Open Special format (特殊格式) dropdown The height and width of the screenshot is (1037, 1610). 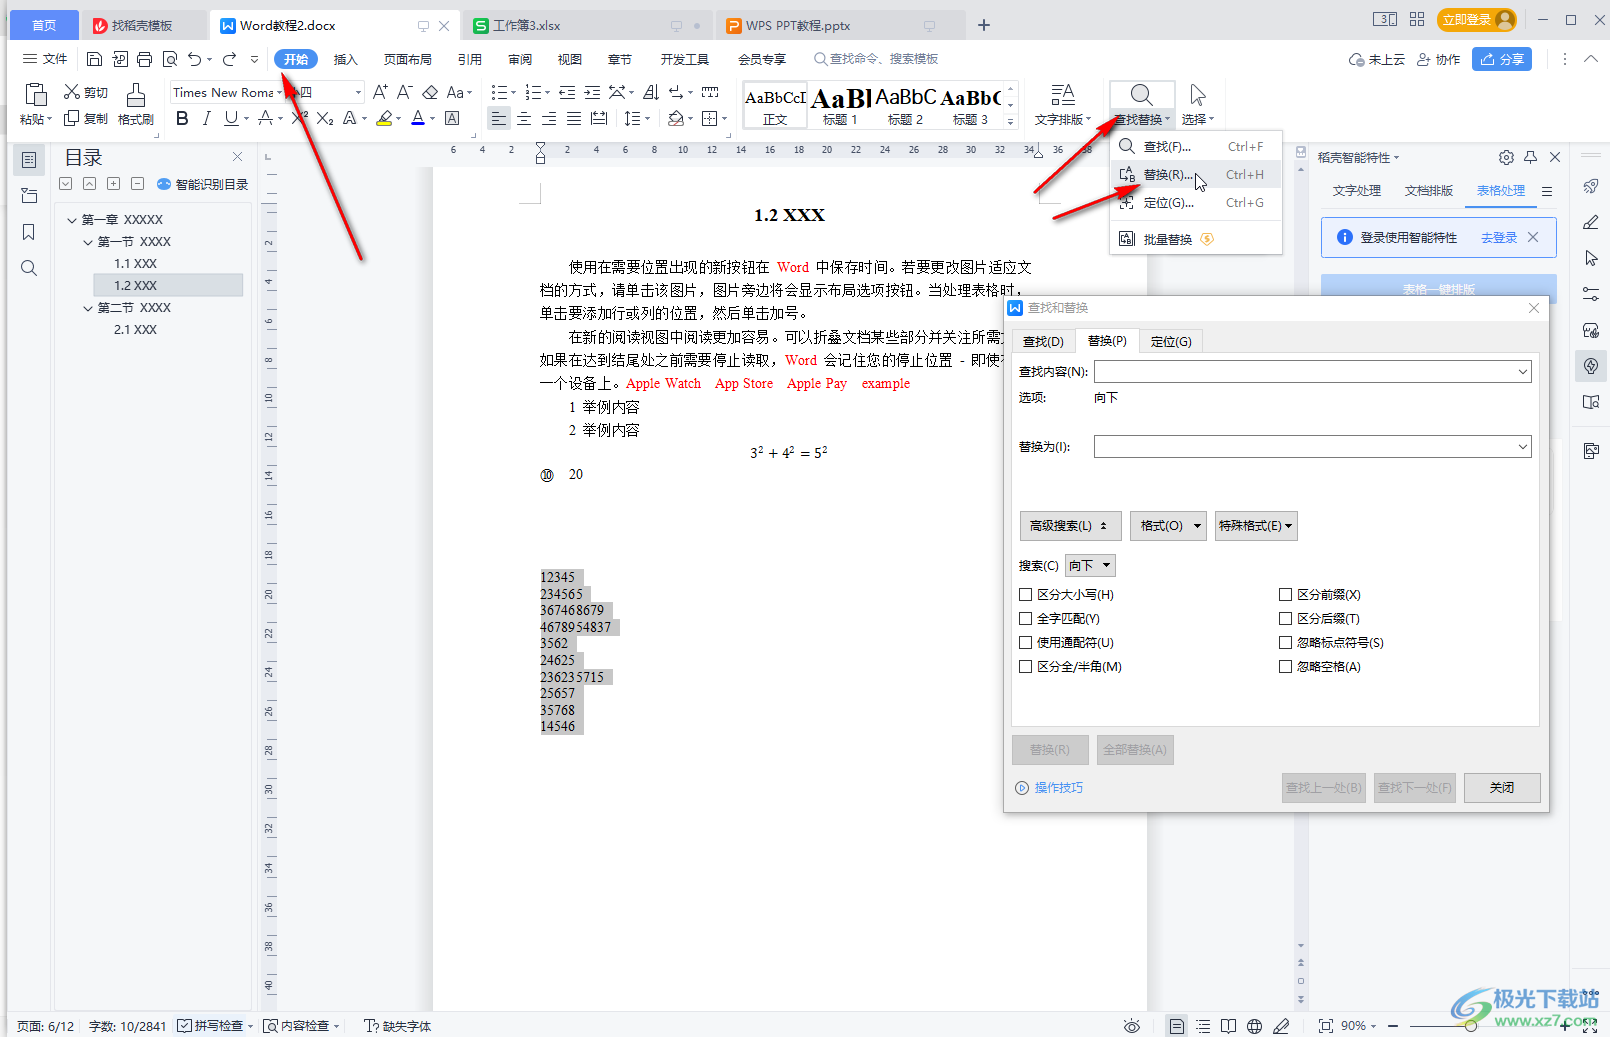tap(1256, 525)
